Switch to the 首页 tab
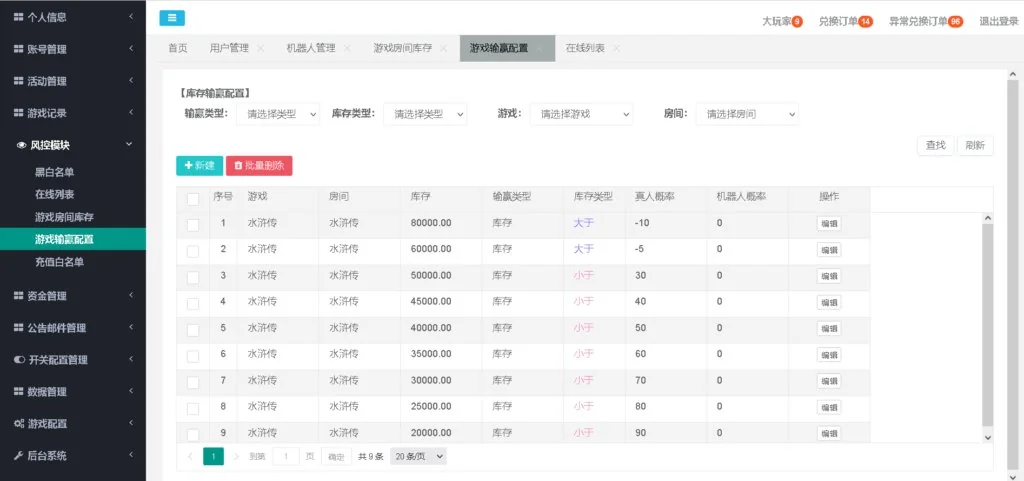This screenshot has height=481, width=1024. pyautogui.click(x=178, y=48)
